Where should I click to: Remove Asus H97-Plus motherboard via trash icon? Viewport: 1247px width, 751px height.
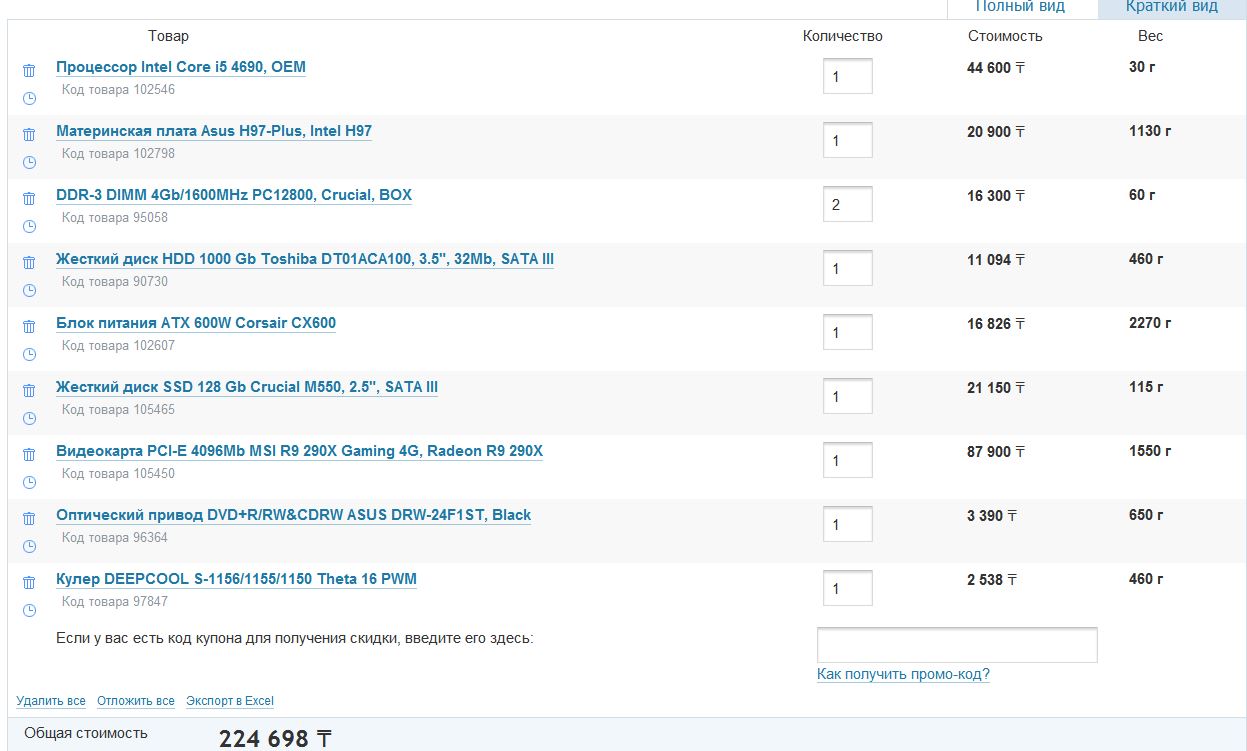click(29, 134)
